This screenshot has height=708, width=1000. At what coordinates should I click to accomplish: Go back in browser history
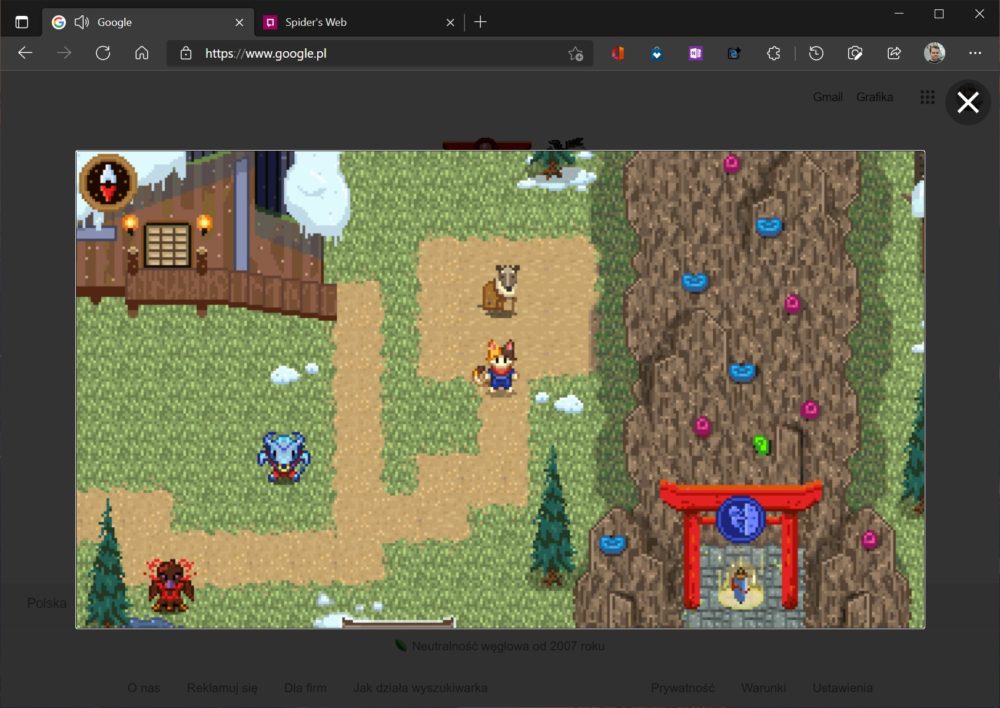[x=25, y=53]
